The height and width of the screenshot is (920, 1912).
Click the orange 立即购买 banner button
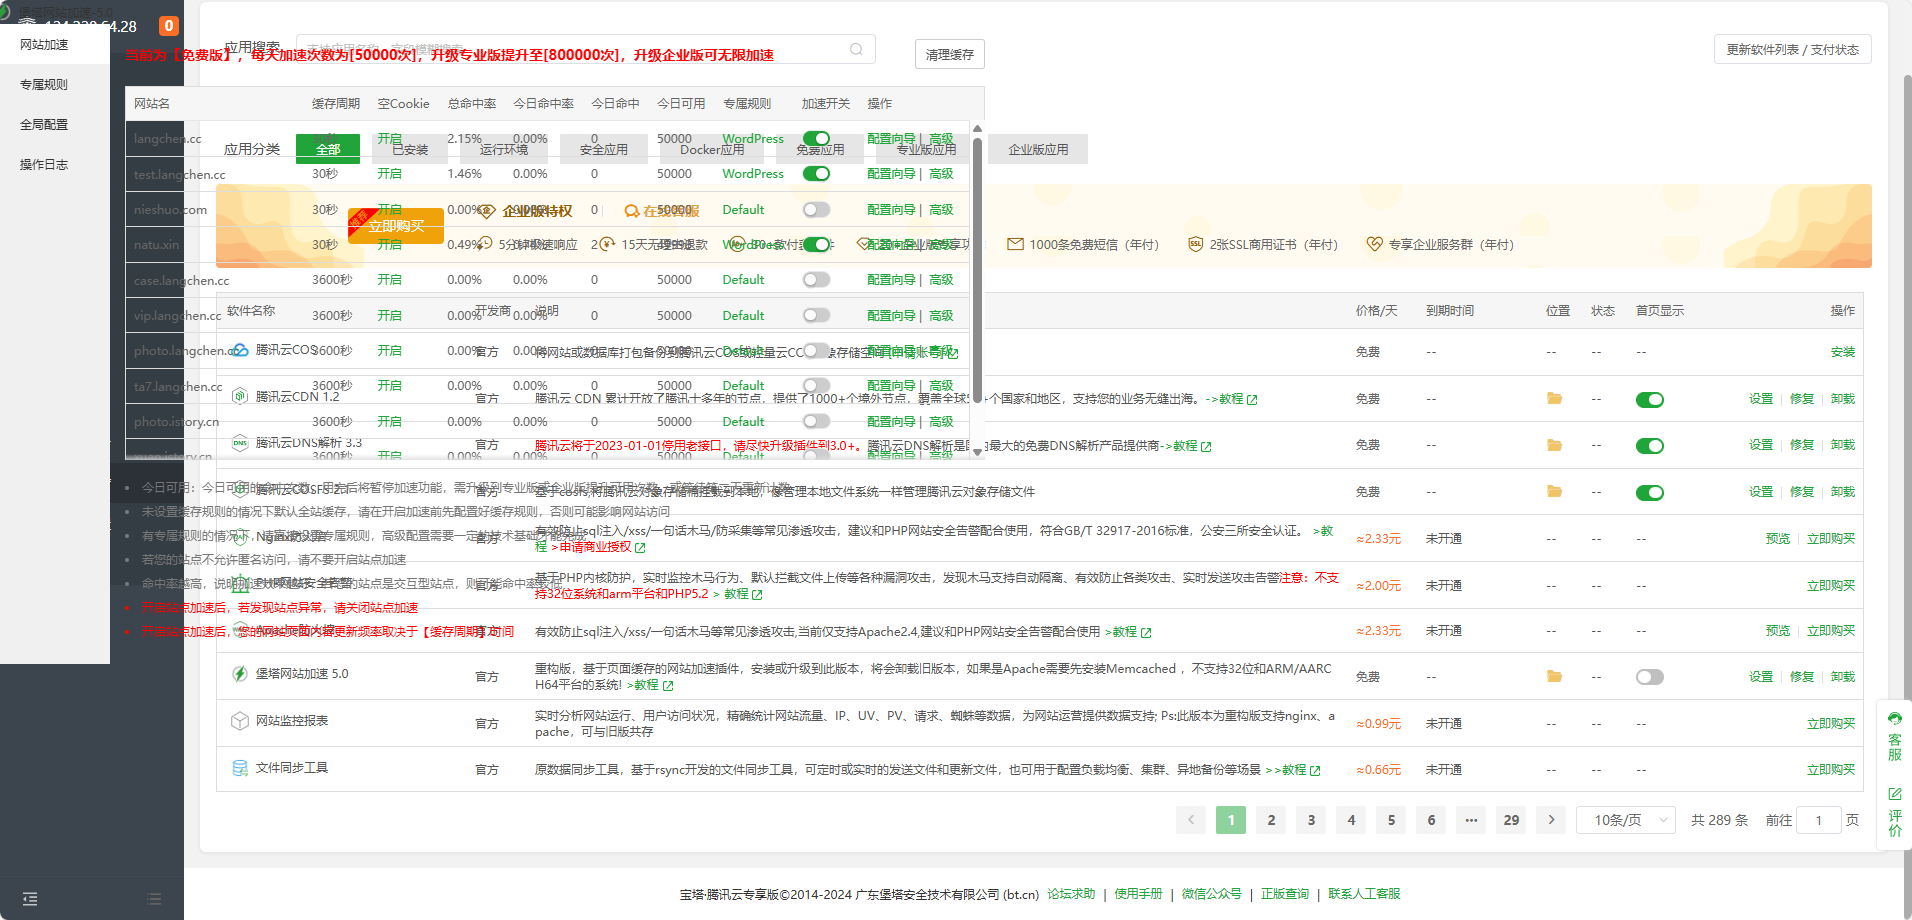coord(396,226)
